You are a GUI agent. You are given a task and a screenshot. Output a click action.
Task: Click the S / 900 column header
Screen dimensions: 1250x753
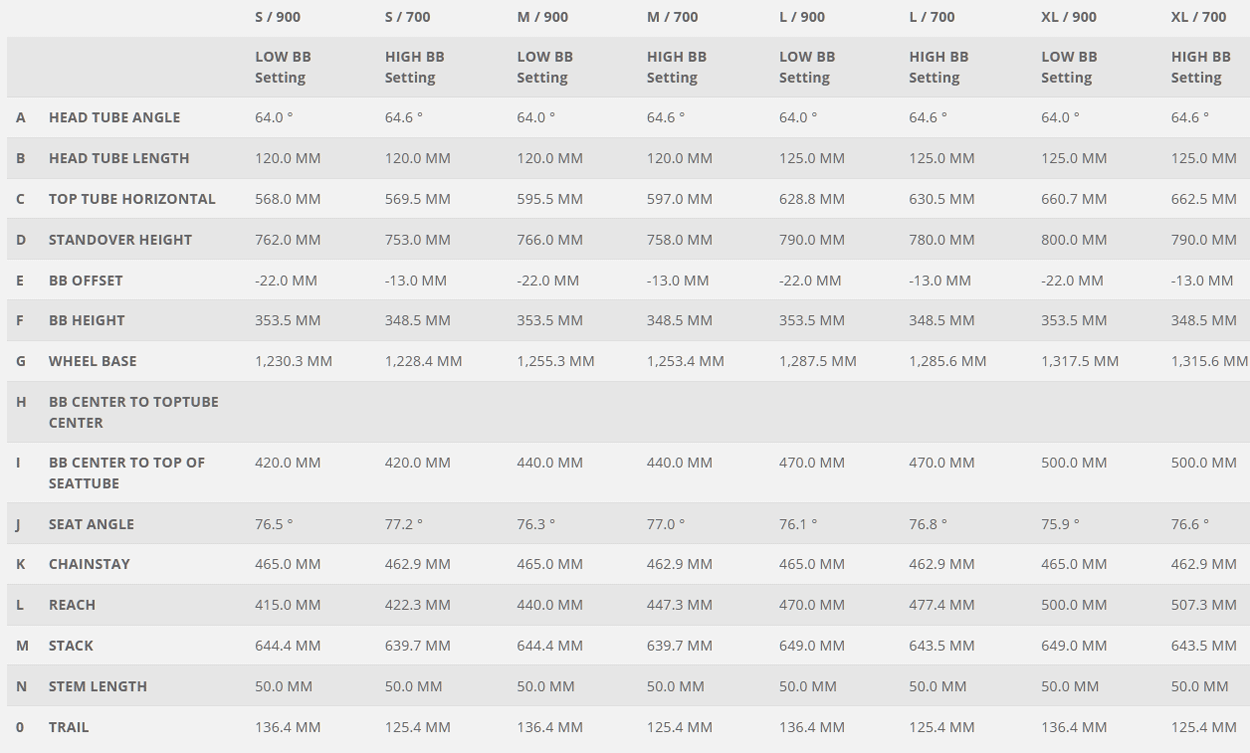tap(277, 17)
